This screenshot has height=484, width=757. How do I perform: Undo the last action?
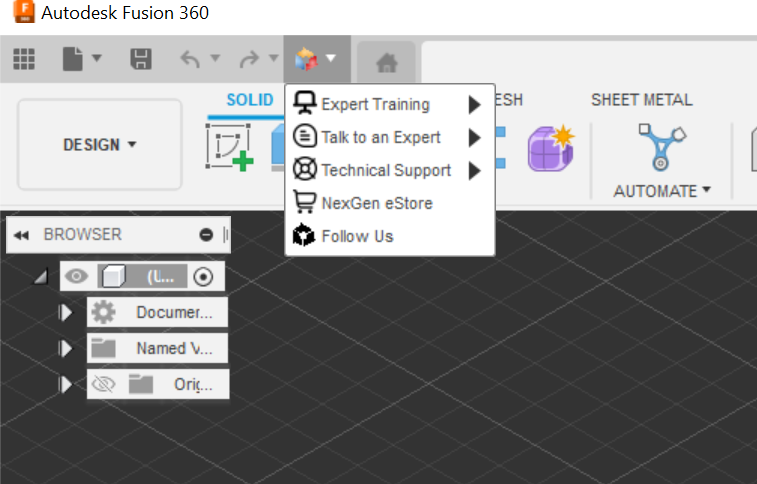tap(190, 59)
